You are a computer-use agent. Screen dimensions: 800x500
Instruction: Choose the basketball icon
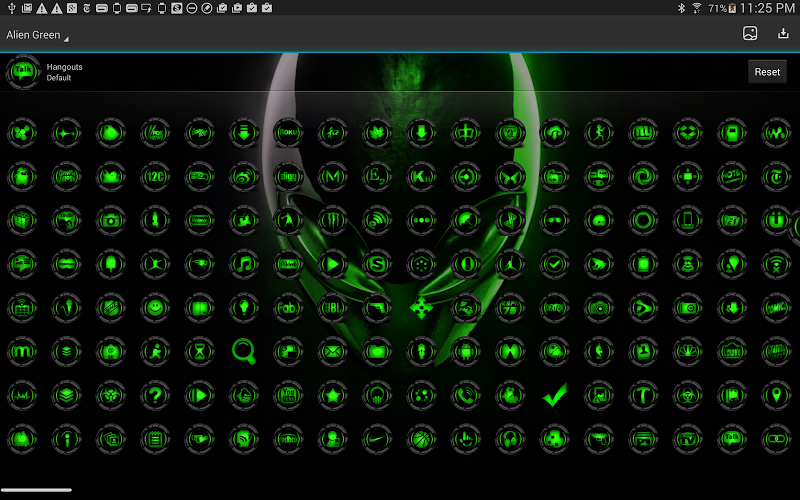click(x=421, y=439)
